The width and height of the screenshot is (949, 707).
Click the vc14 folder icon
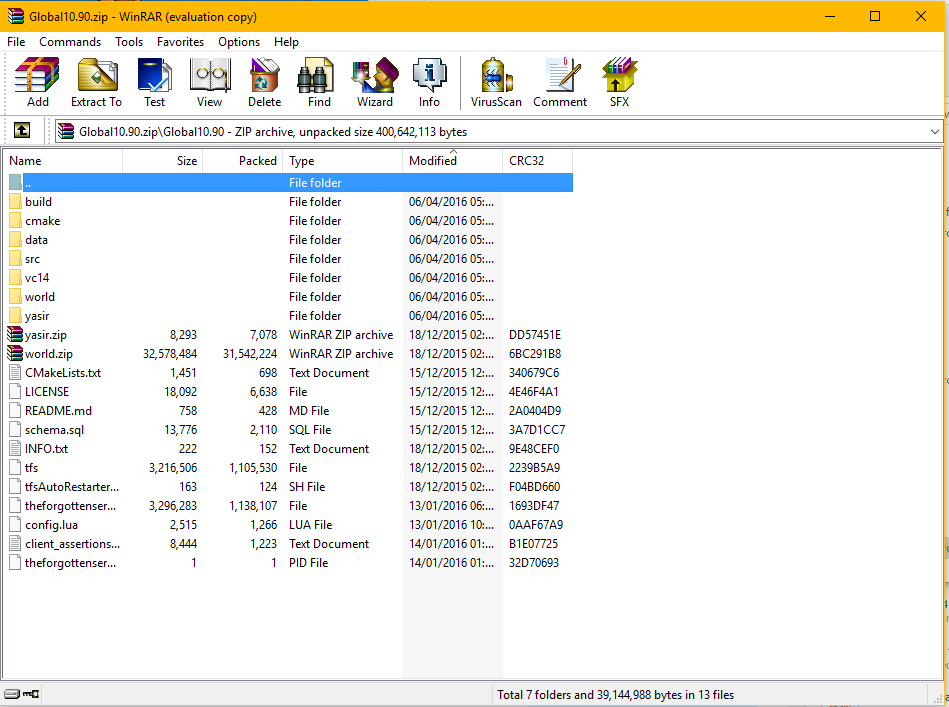click(x=15, y=278)
